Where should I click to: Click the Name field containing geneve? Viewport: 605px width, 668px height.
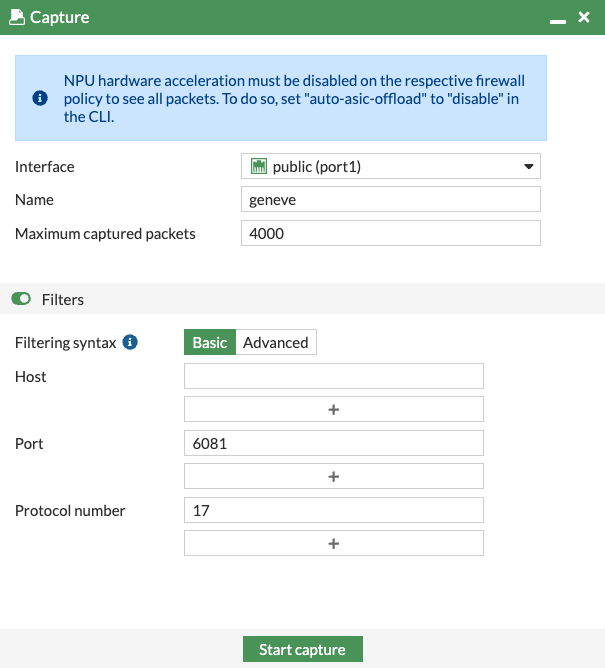(x=391, y=199)
